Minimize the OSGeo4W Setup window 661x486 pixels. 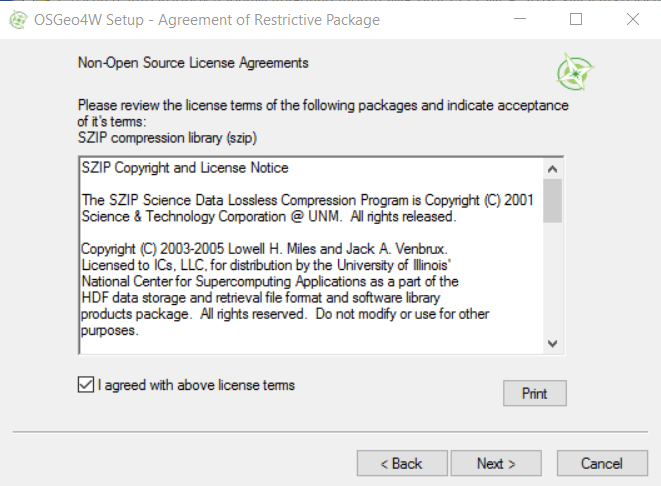click(520, 19)
